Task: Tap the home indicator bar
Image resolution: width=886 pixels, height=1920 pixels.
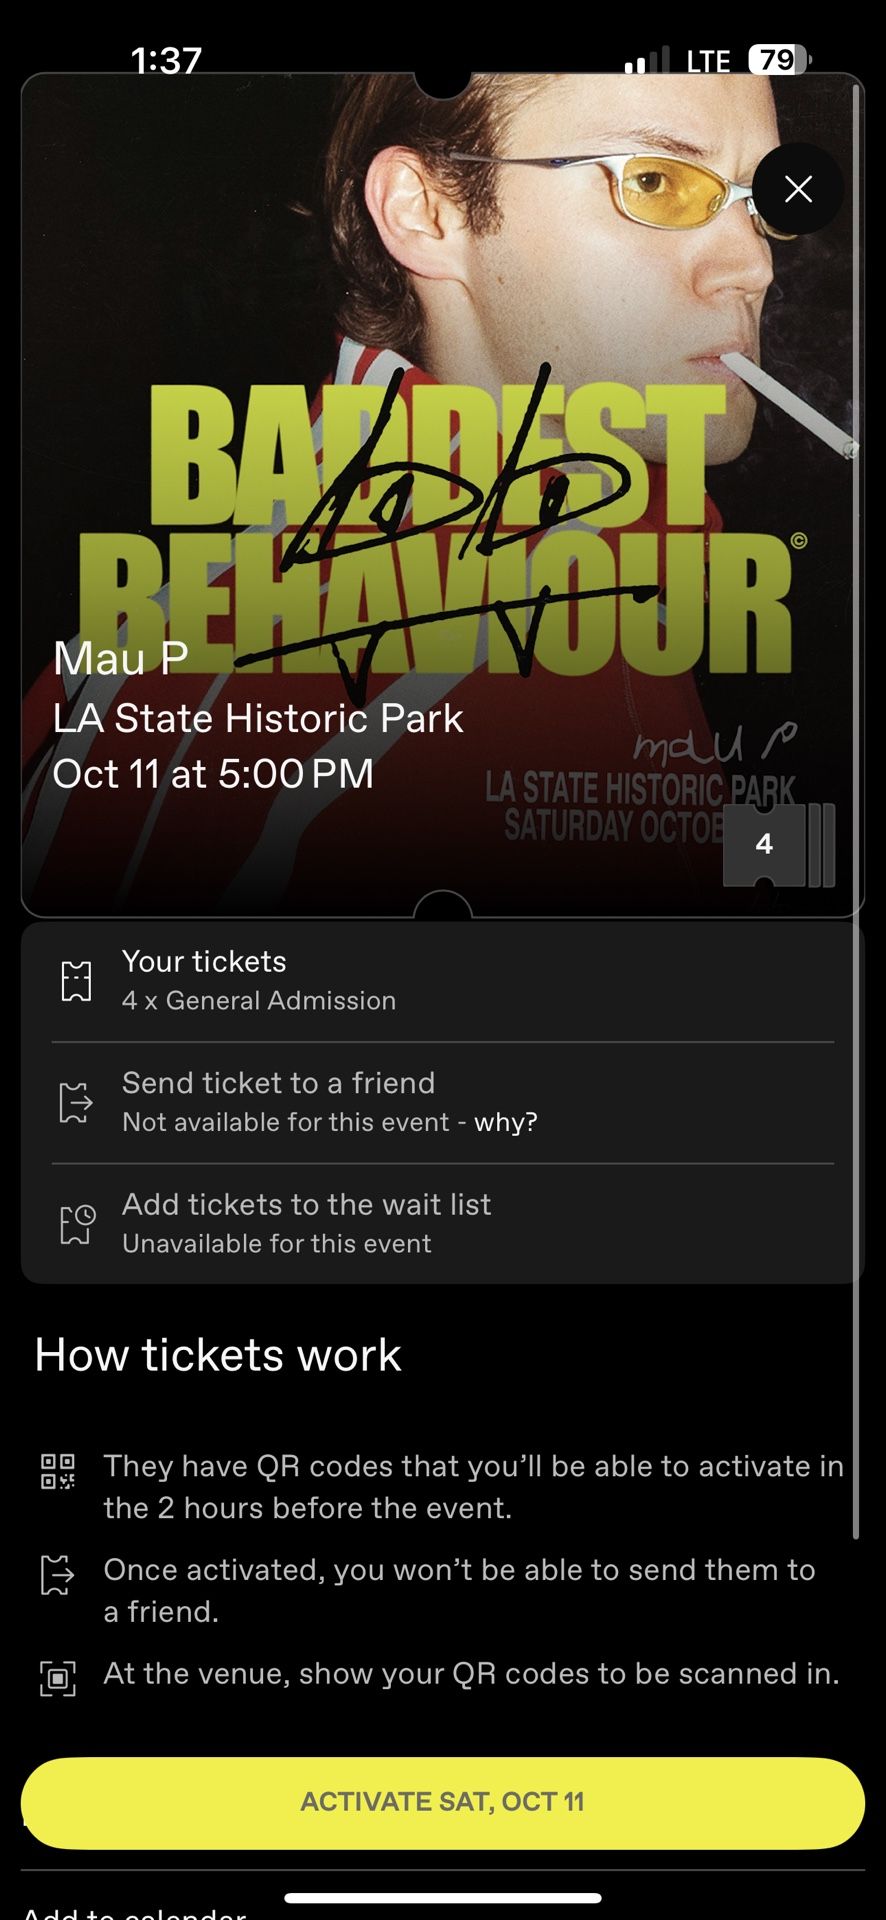Action: click(442, 1897)
